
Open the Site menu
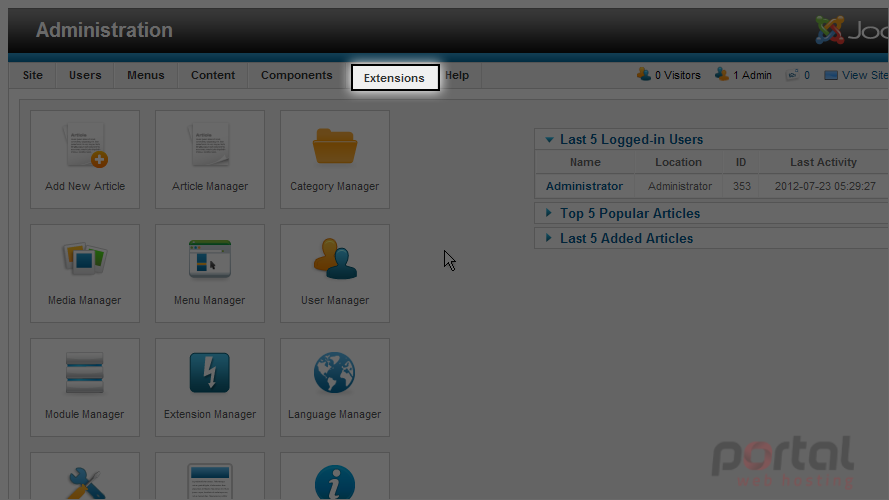pos(33,75)
